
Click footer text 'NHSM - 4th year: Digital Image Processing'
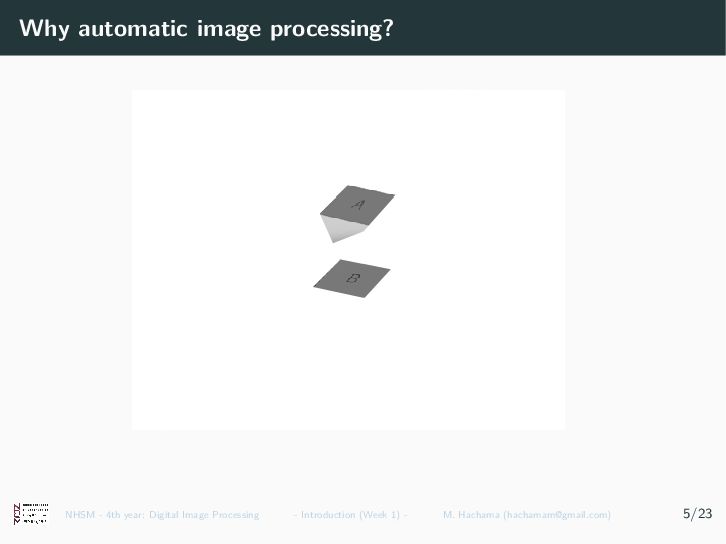[162, 514]
